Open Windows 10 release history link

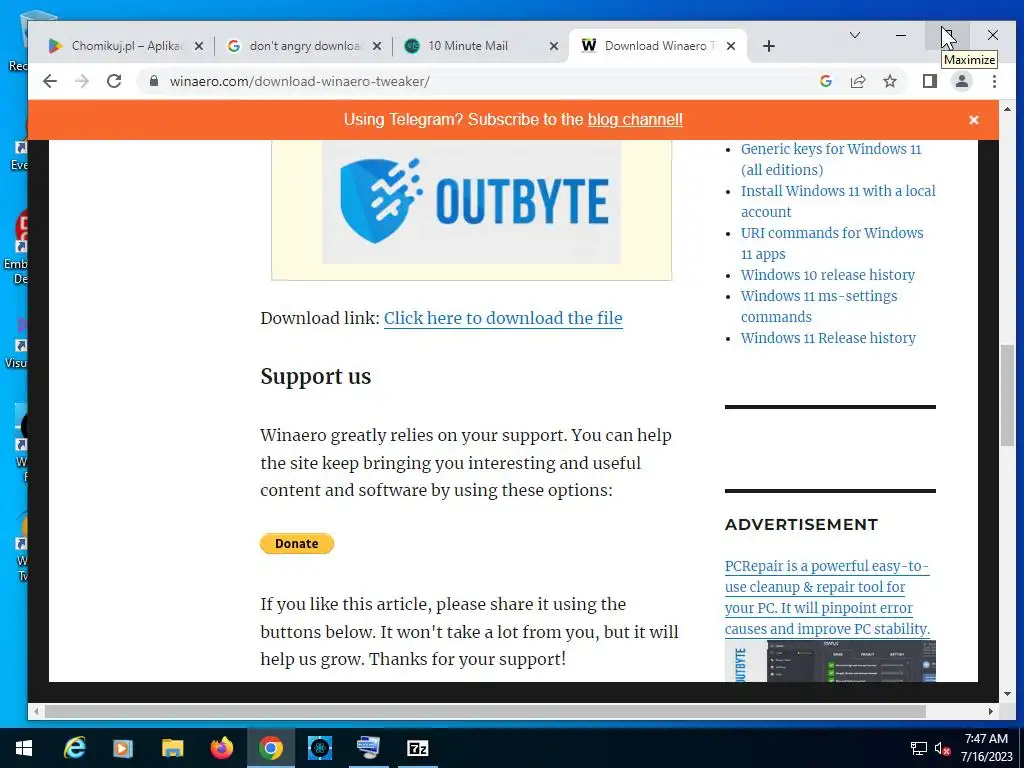point(827,275)
